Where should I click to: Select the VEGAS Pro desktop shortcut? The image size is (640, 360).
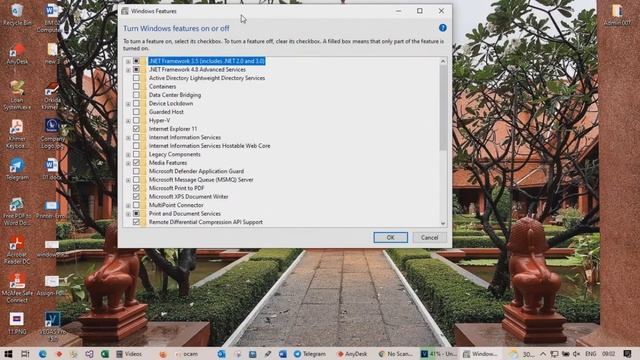52,327
